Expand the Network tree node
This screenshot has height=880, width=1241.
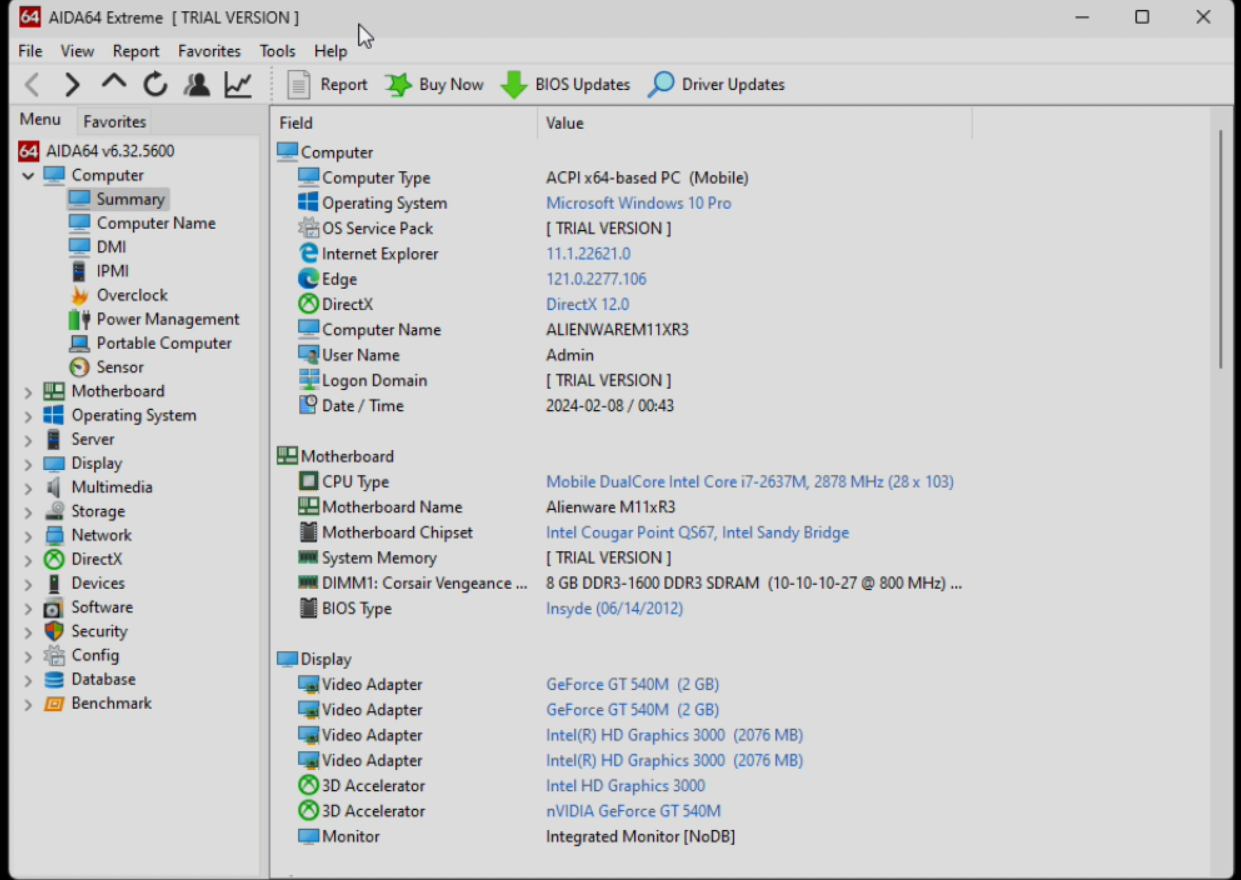pyautogui.click(x=28, y=536)
